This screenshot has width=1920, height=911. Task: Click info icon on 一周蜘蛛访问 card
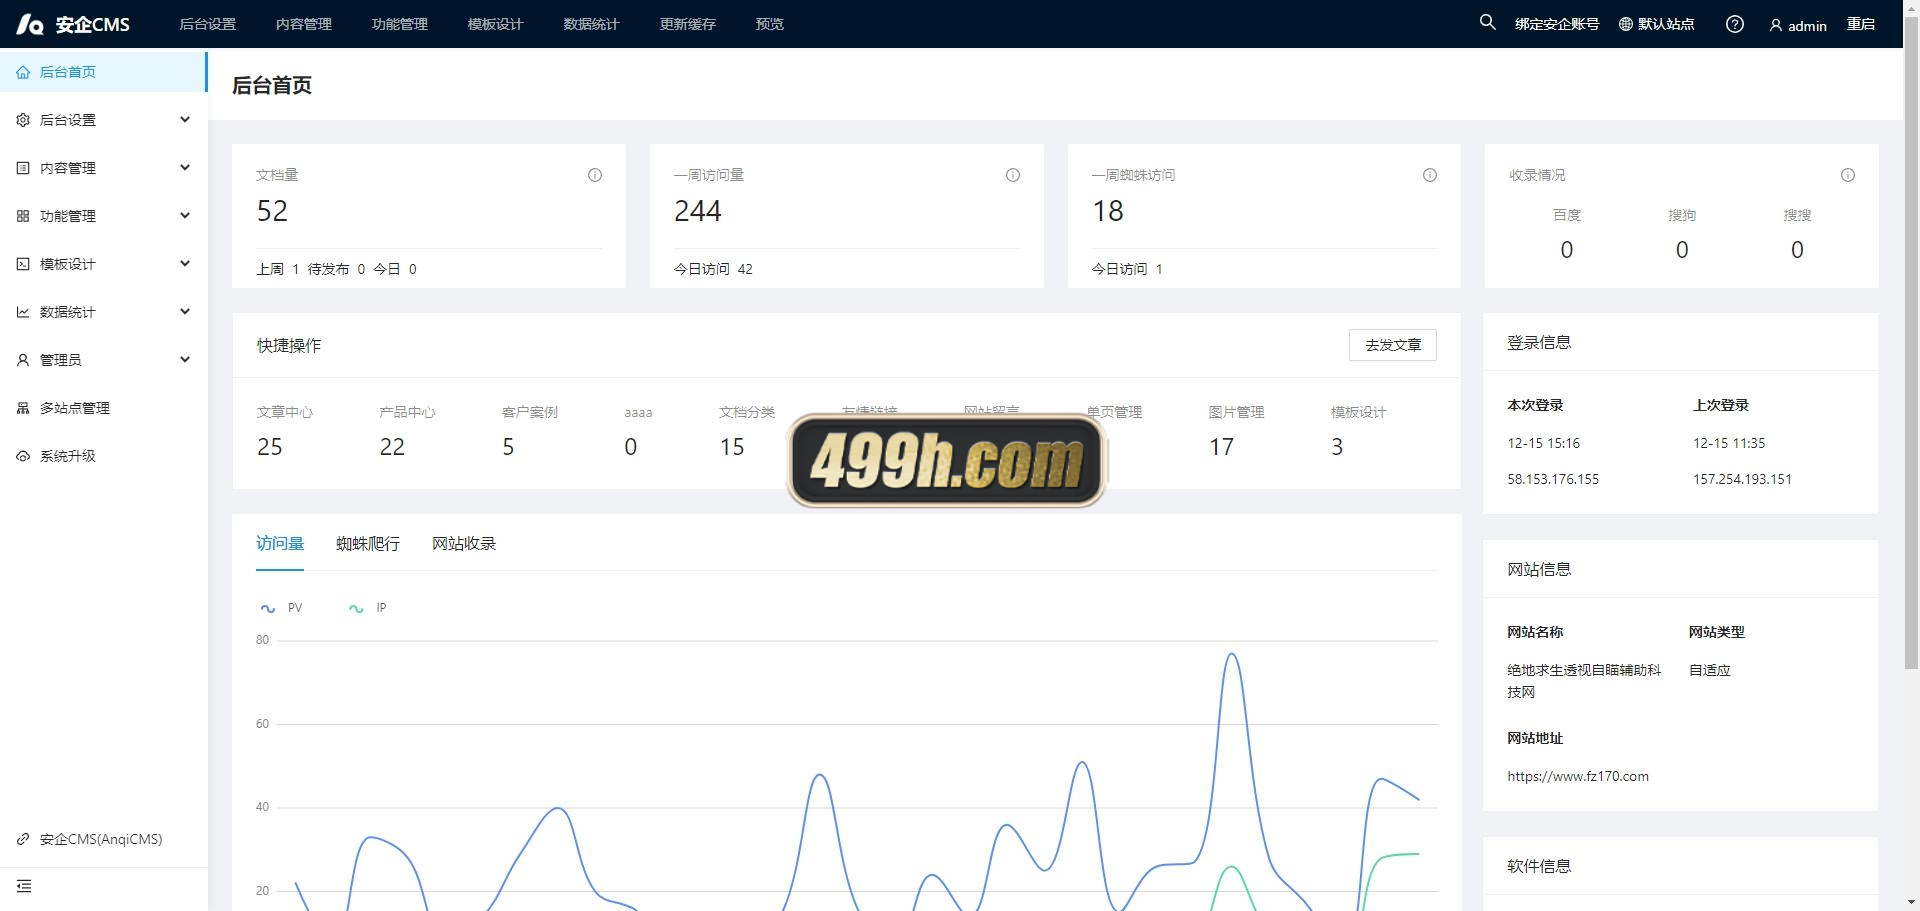coord(1430,175)
